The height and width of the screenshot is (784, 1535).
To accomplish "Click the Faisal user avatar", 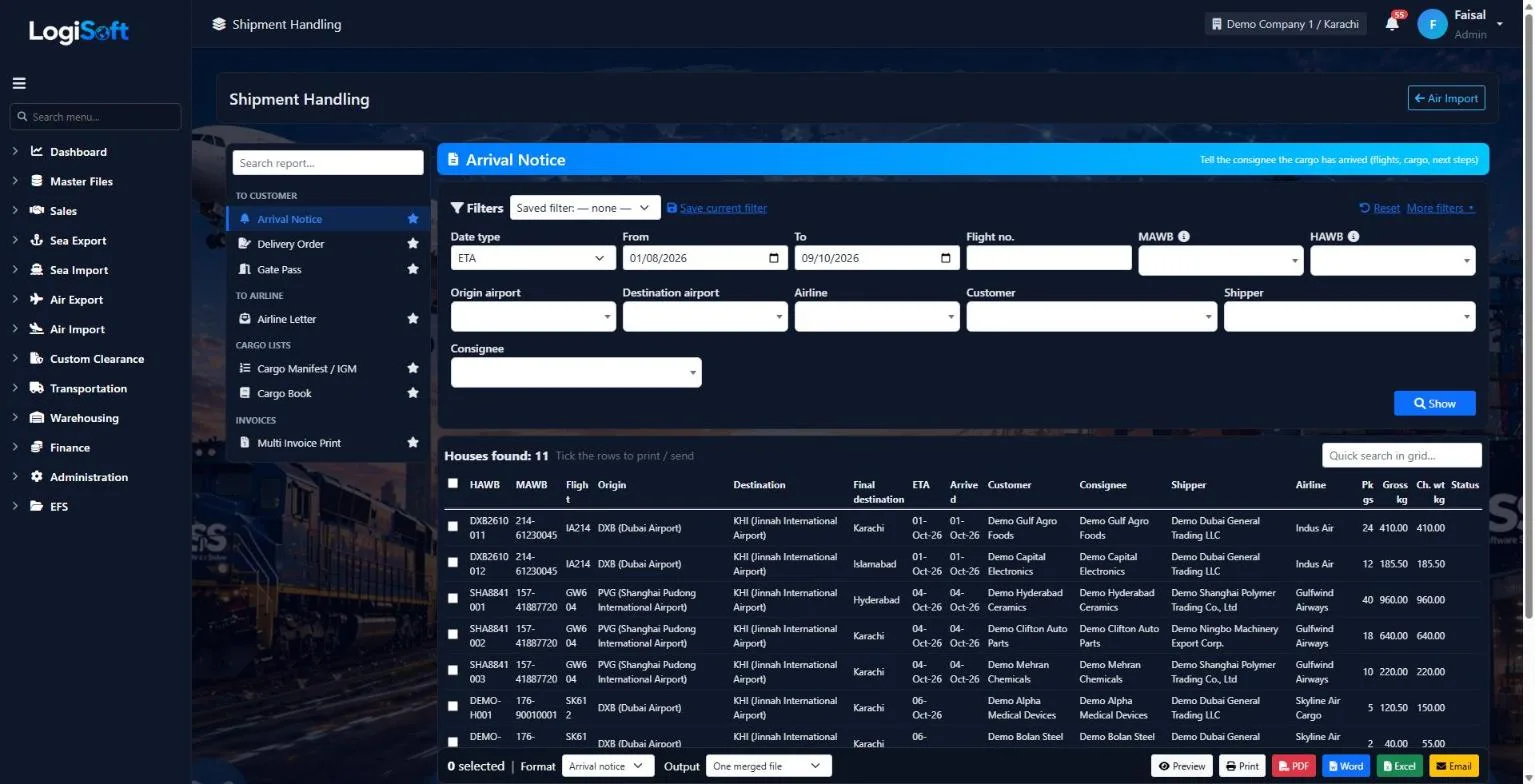I will tap(1432, 24).
